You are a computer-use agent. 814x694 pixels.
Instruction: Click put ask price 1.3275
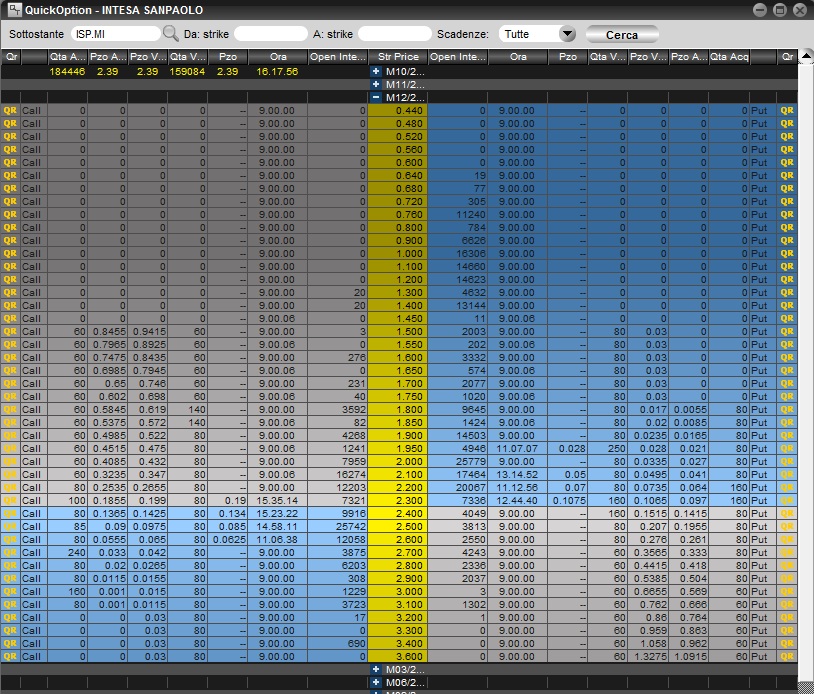tap(650, 656)
